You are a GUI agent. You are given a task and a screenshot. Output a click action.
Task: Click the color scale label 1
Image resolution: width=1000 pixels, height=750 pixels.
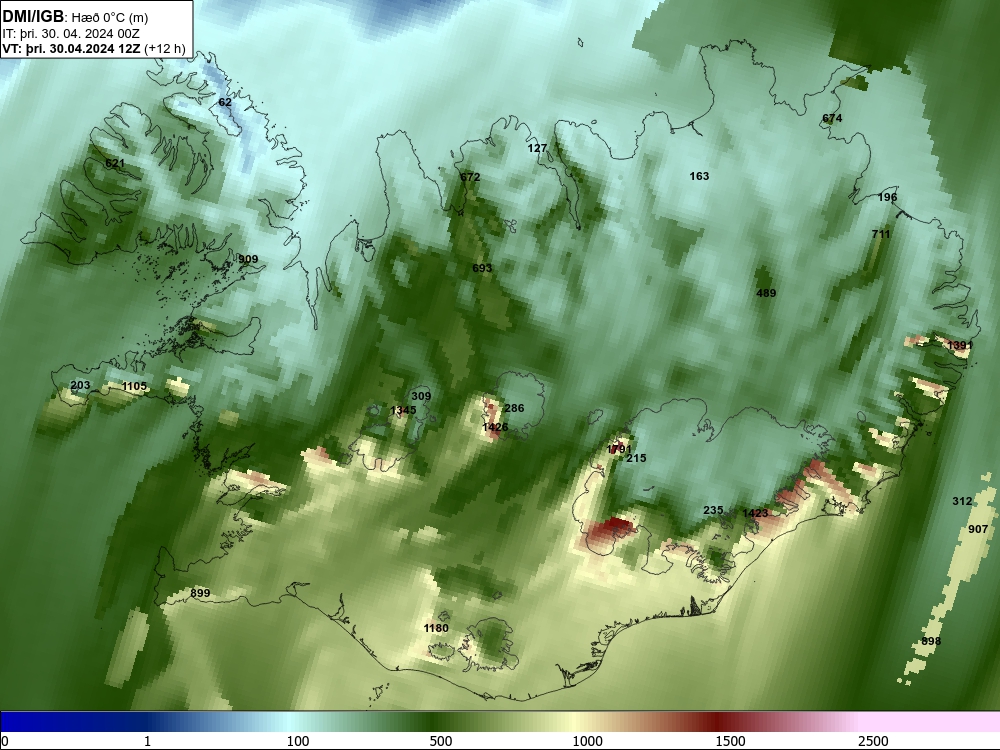pos(147,741)
